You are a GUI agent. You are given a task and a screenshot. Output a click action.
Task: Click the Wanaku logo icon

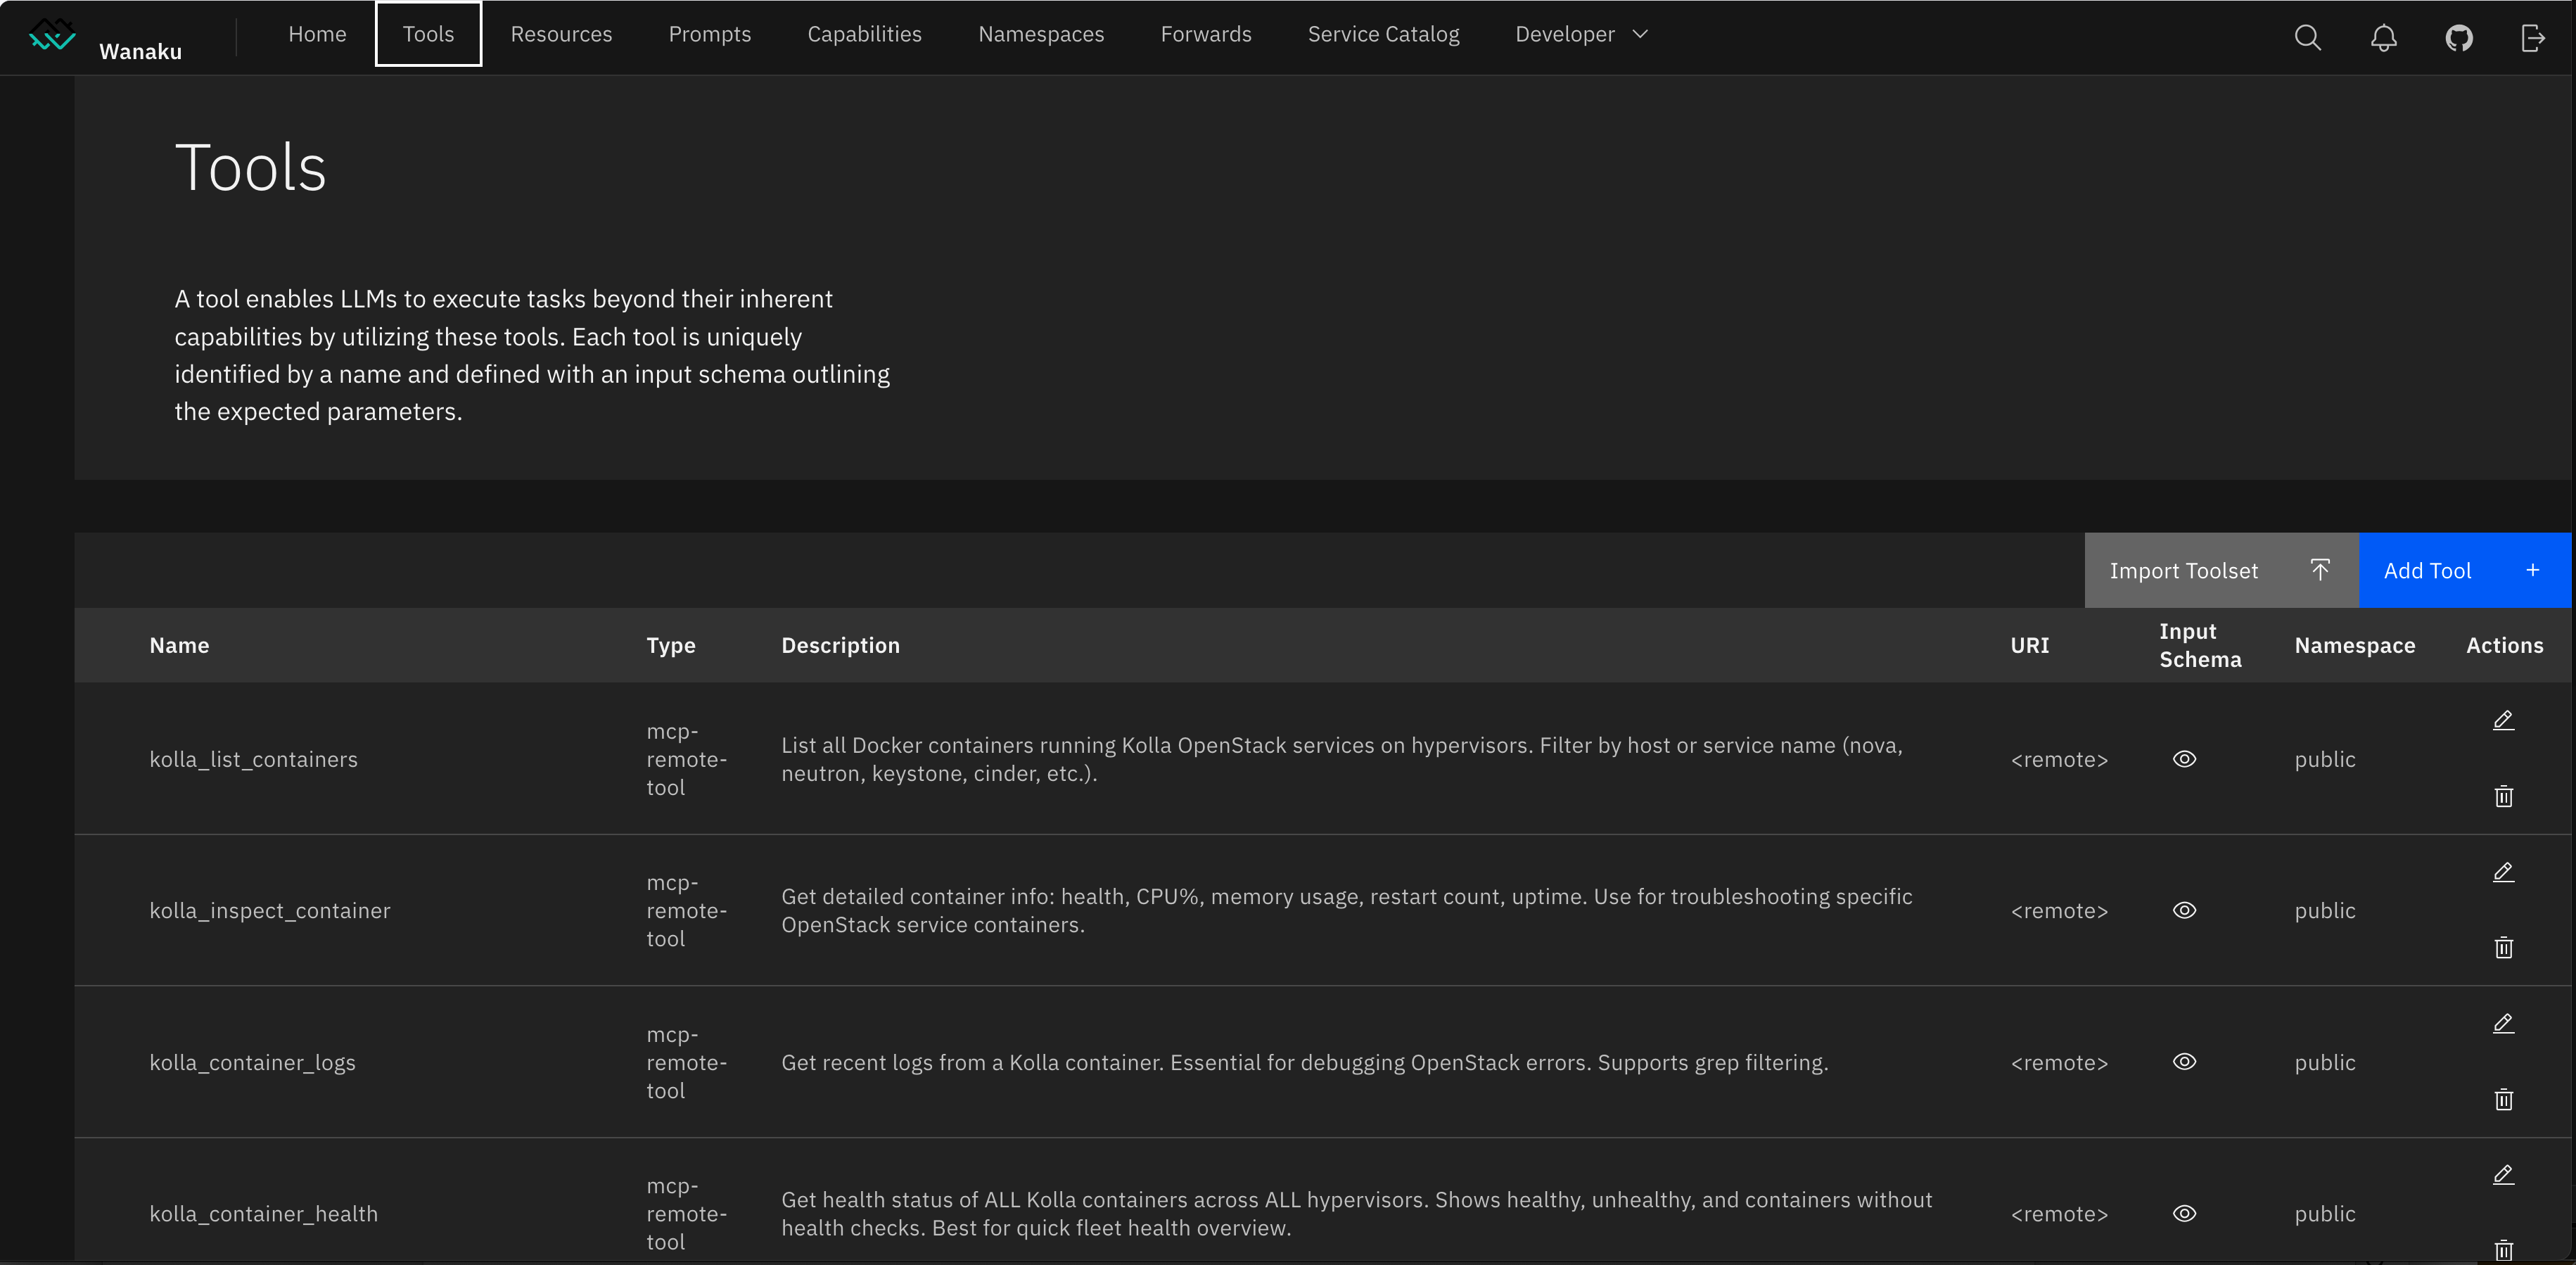(52, 36)
